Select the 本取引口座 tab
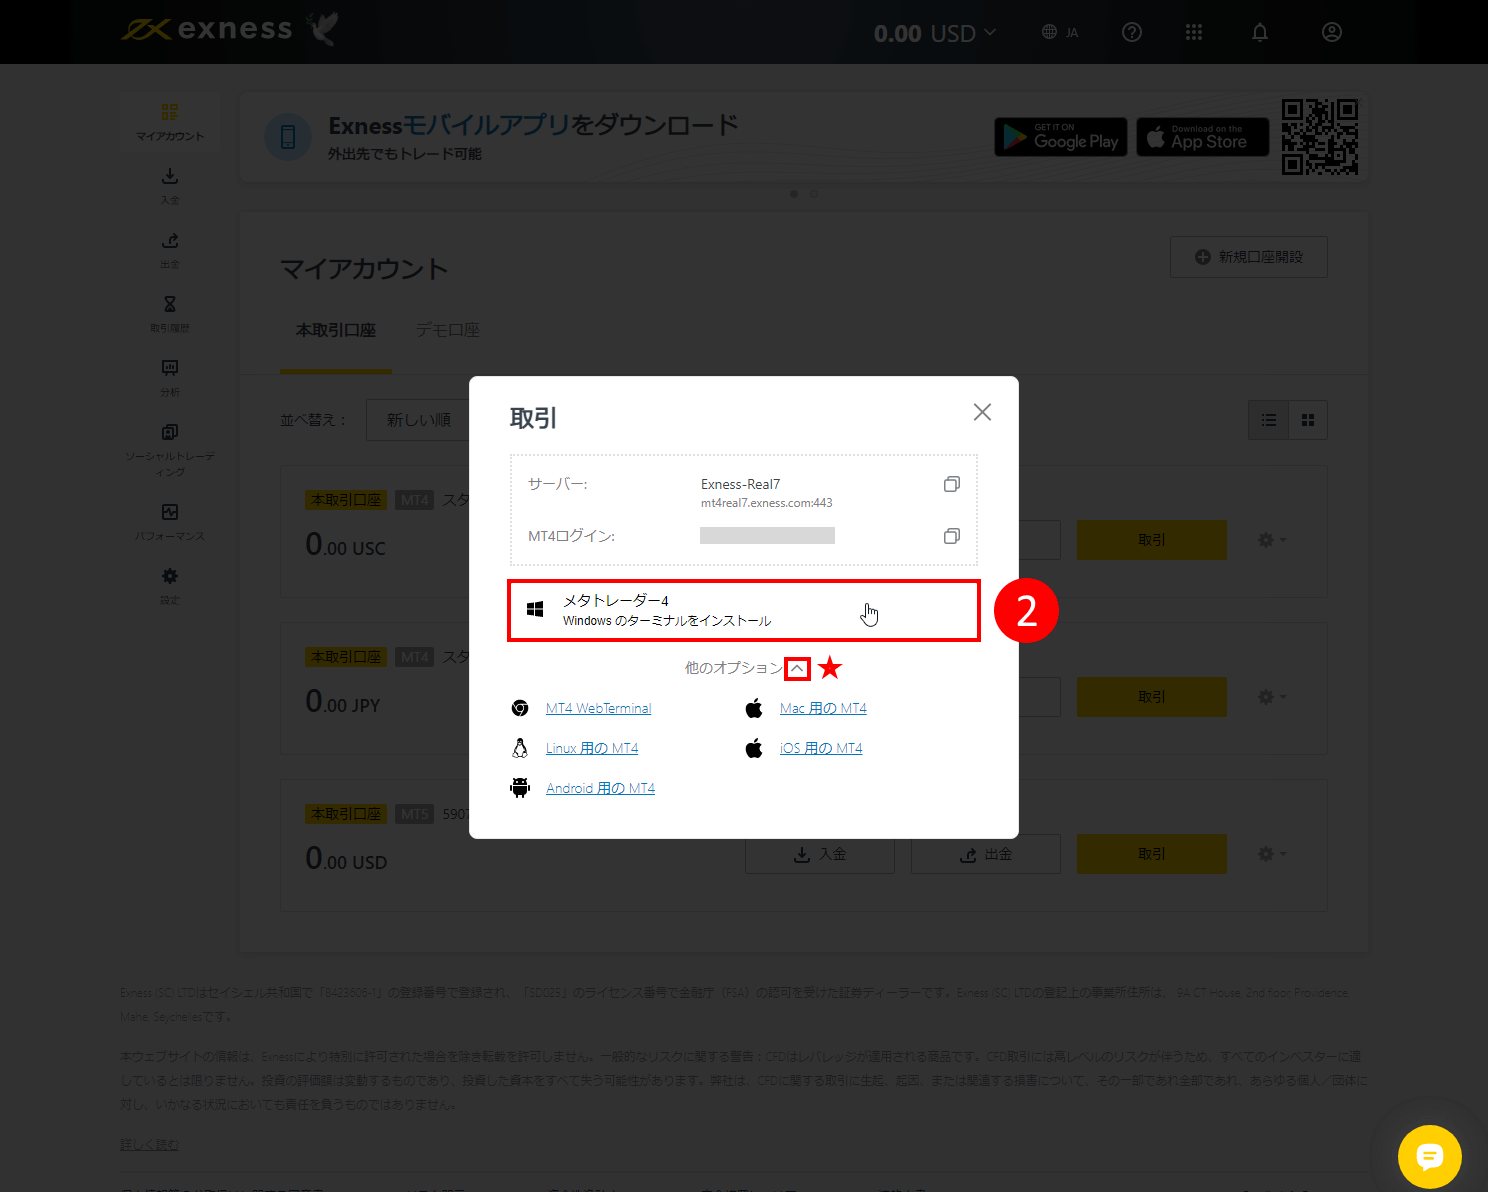The width and height of the screenshot is (1488, 1192). coord(336,330)
